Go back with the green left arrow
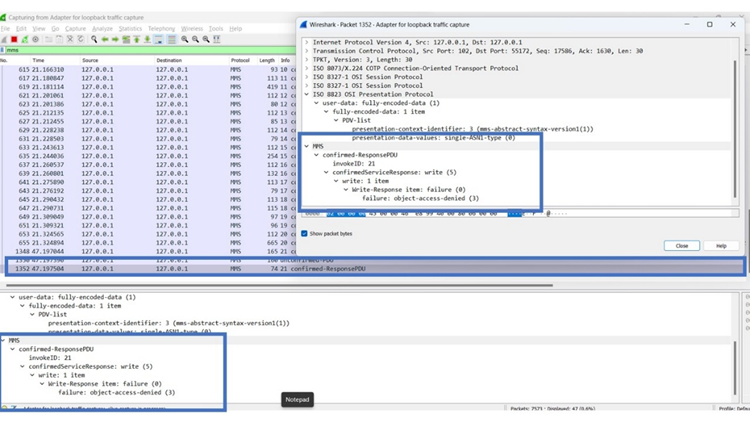 (x=105, y=39)
